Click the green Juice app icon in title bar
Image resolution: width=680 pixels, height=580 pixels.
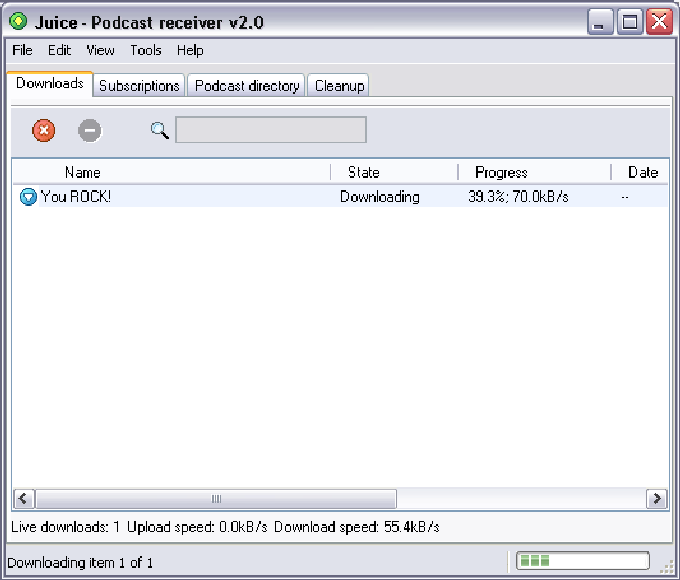coord(19,21)
